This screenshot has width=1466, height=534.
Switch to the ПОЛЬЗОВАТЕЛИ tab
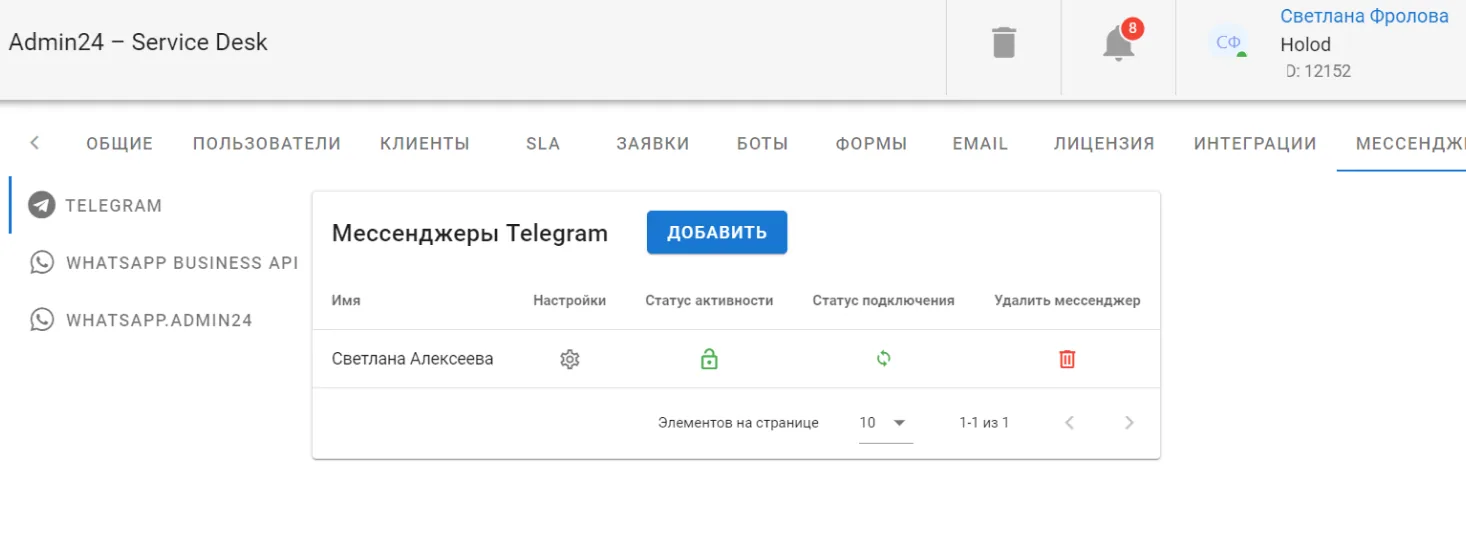(267, 143)
